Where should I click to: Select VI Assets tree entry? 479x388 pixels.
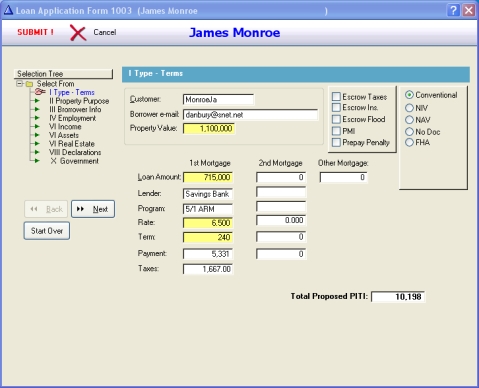click(x=64, y=135)
